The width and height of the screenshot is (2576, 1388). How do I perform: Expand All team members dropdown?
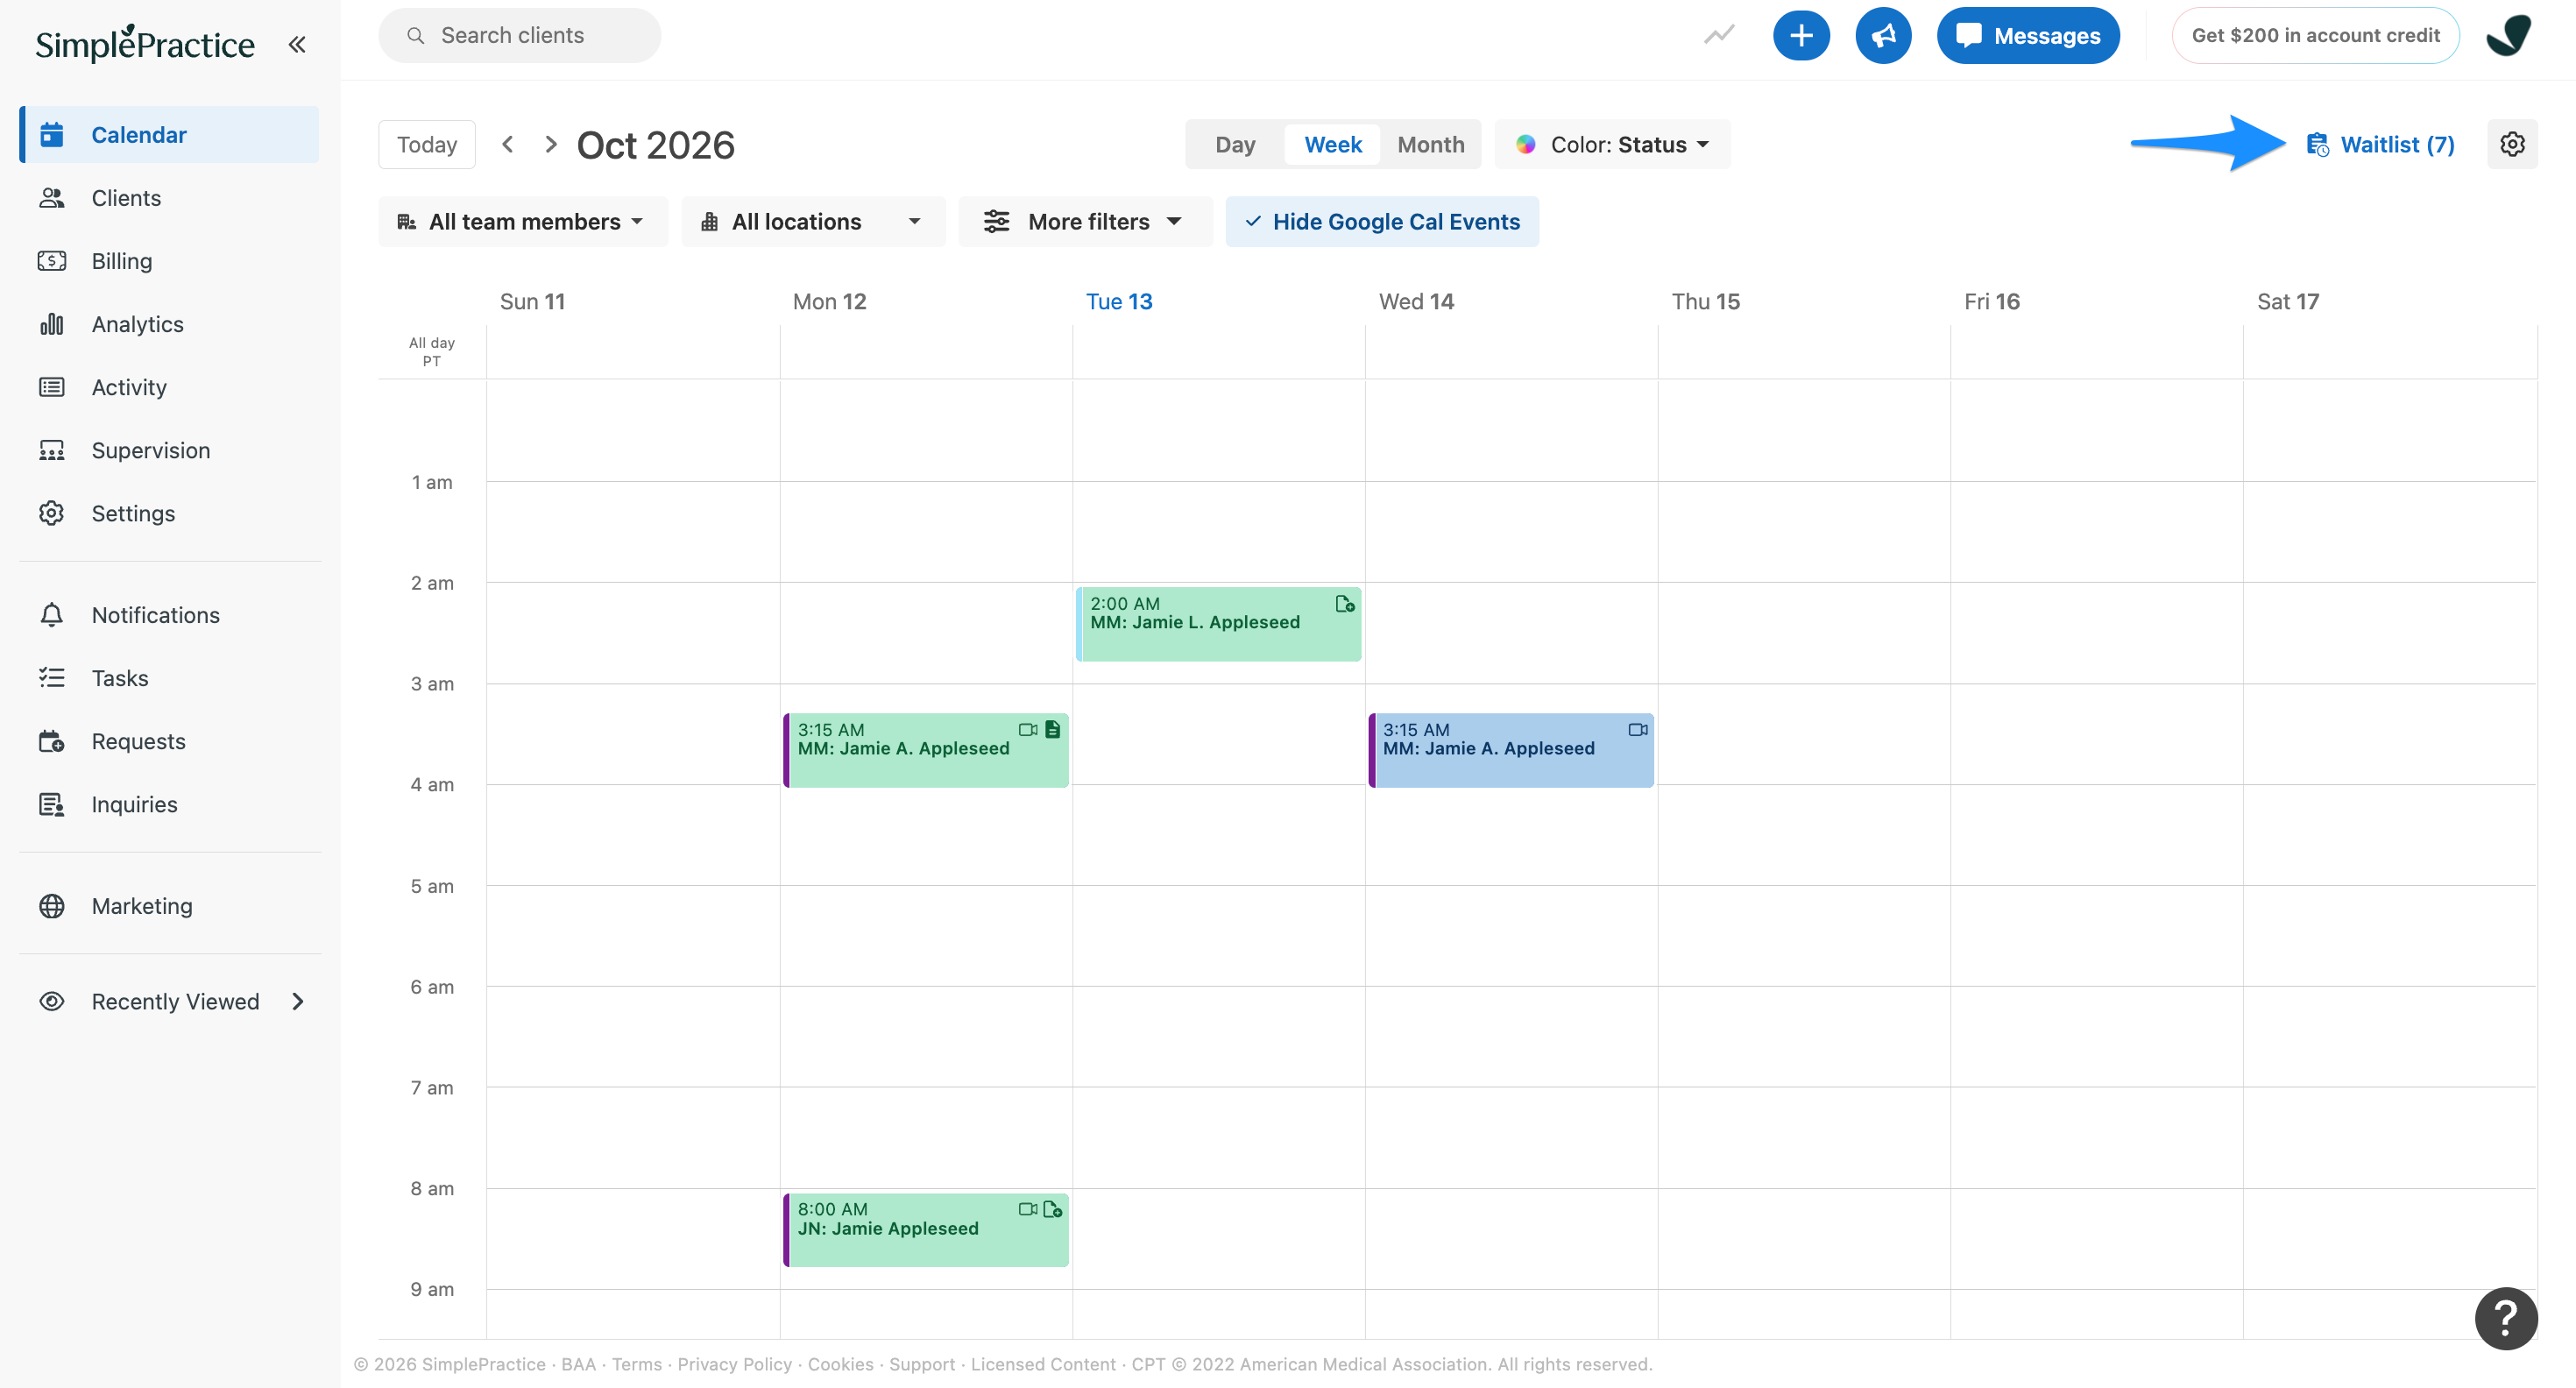522,222
